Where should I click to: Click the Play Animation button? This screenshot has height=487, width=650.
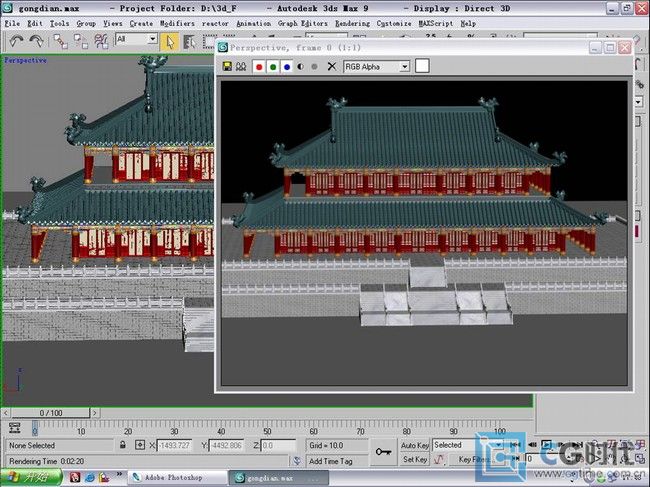(547, 445)
